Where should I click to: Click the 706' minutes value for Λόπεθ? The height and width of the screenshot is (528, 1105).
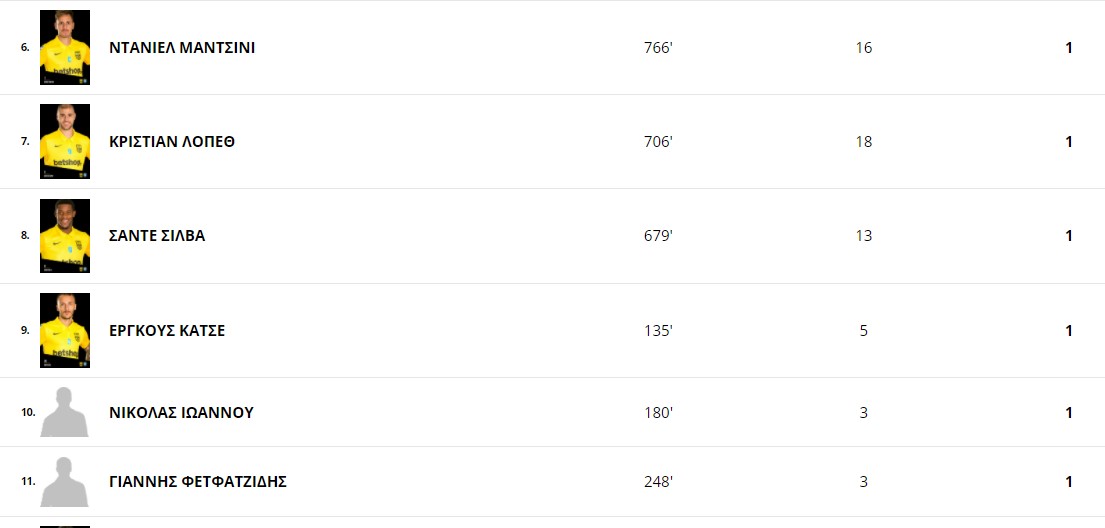pyautogui.click(x=658, y=142)
